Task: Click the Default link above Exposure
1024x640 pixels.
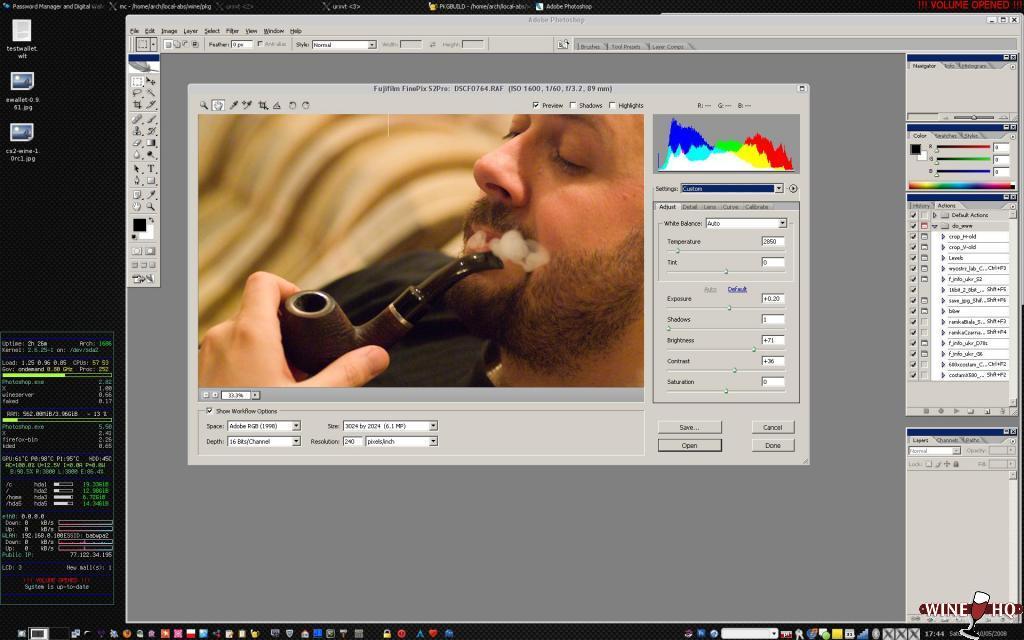Action: coord(737,289)
